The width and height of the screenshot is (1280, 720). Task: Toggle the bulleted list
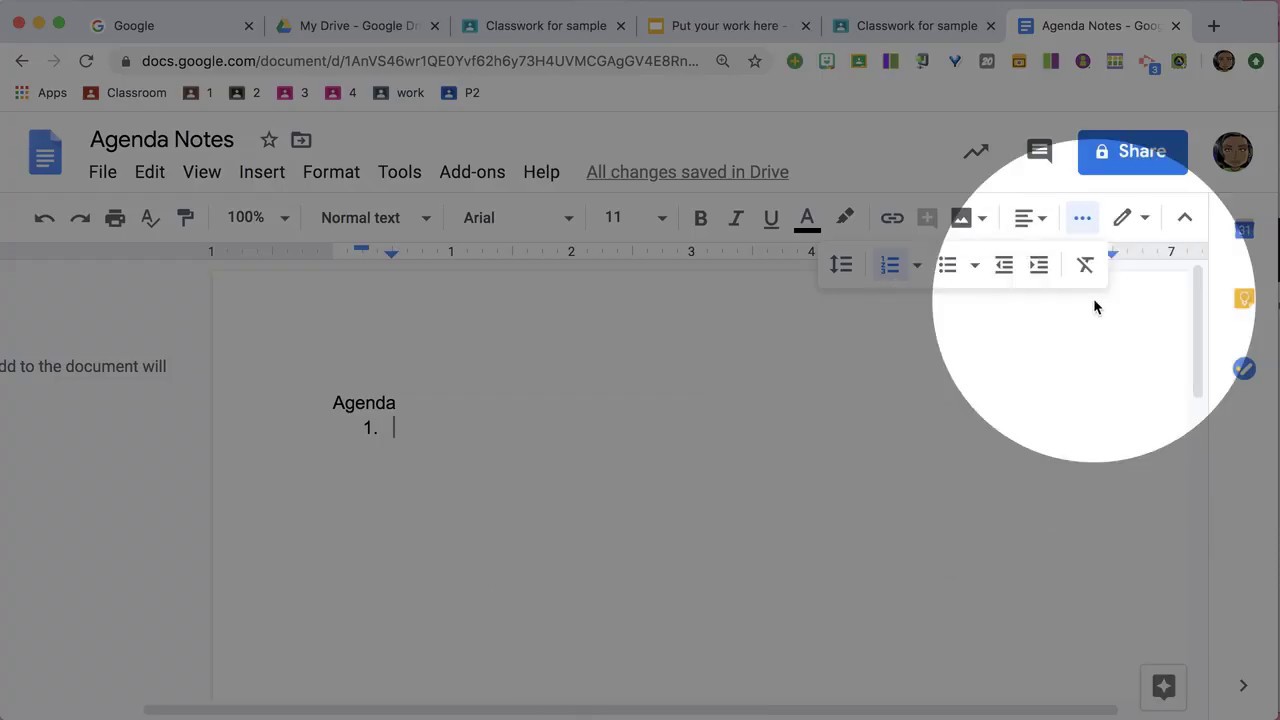[948, 265]
